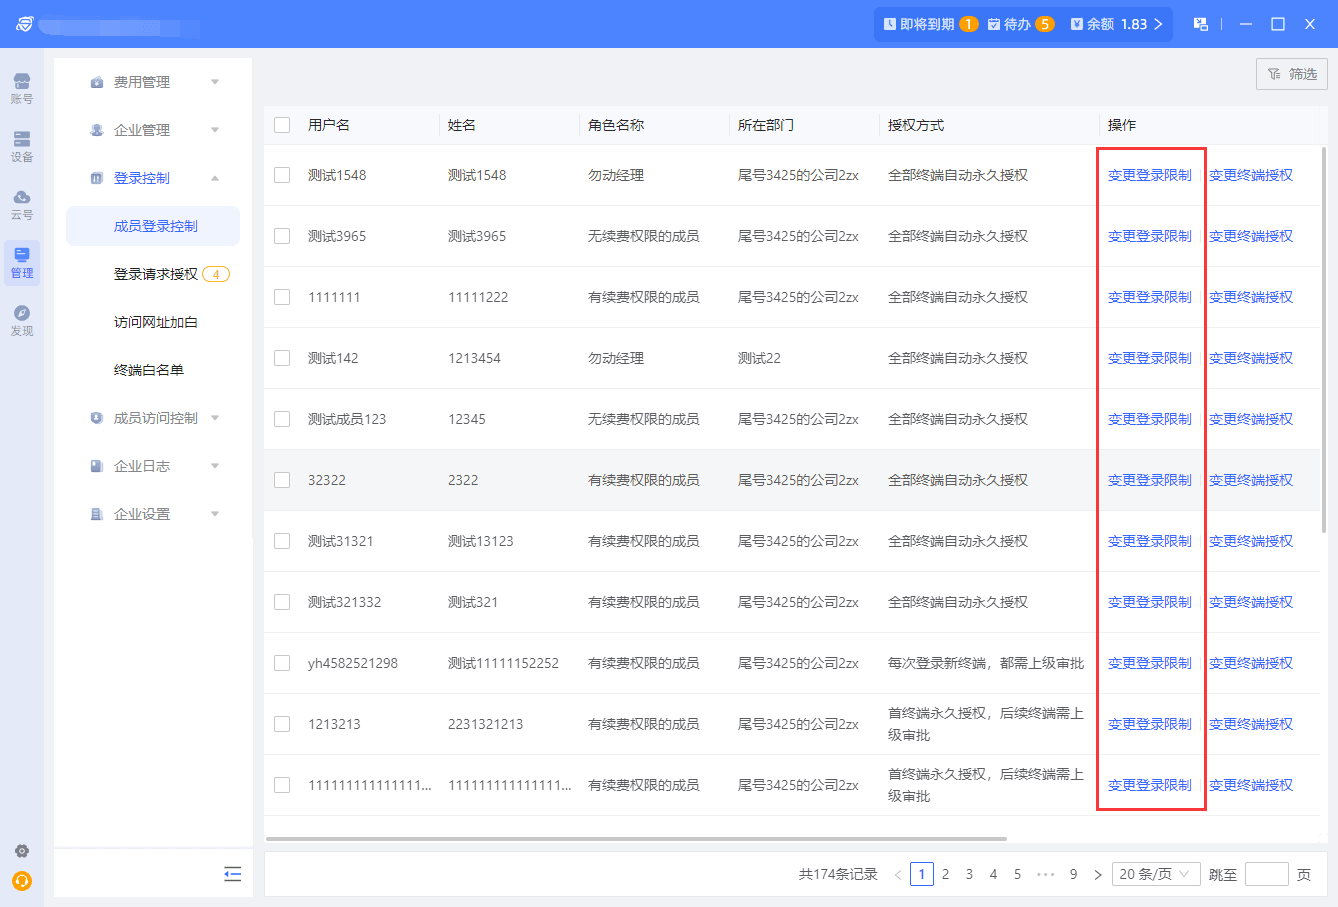
Task: Open the 待办 to-do list
Action: pyautogui.click(x=1021, y=24)
